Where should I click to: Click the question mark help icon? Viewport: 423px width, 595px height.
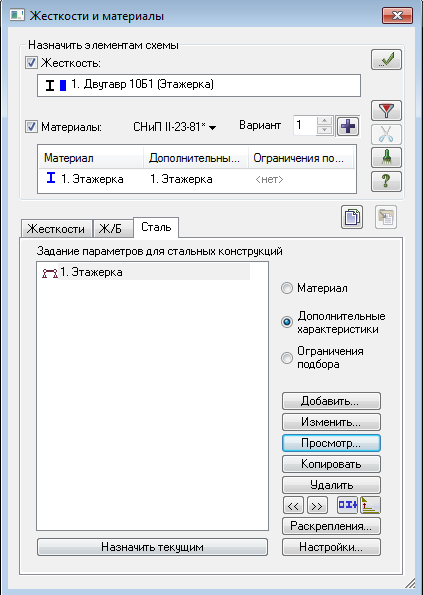click(x=386, y=181)
